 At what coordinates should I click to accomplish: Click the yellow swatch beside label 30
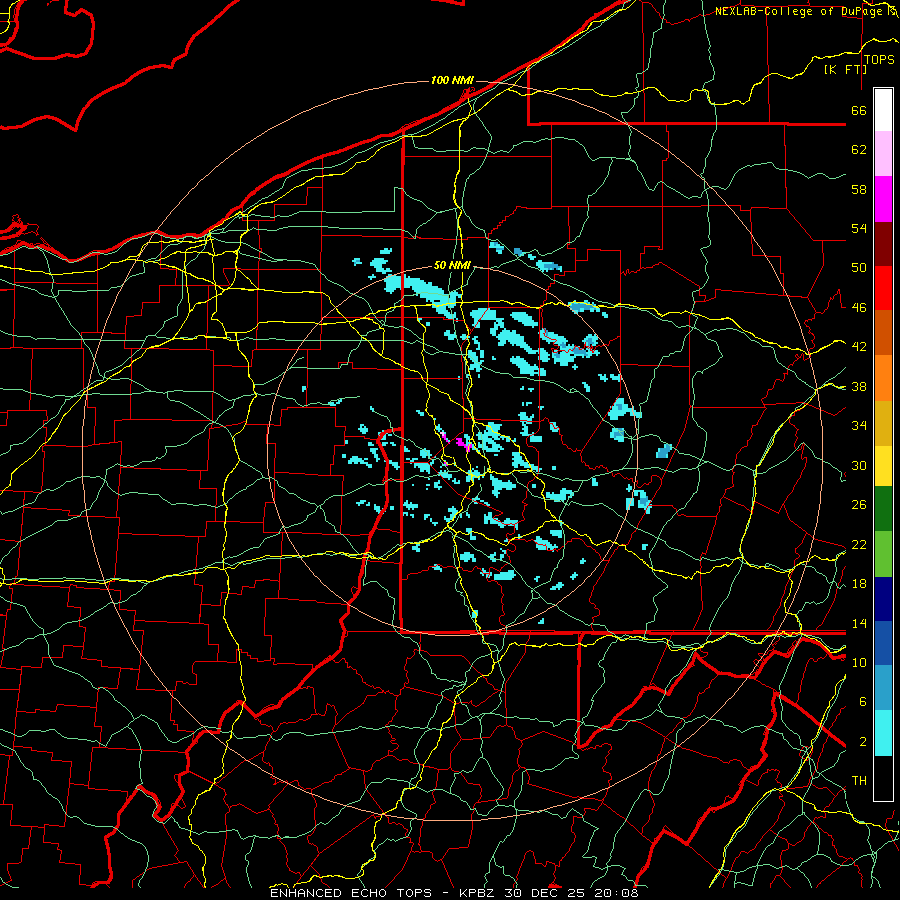(883, 466)
